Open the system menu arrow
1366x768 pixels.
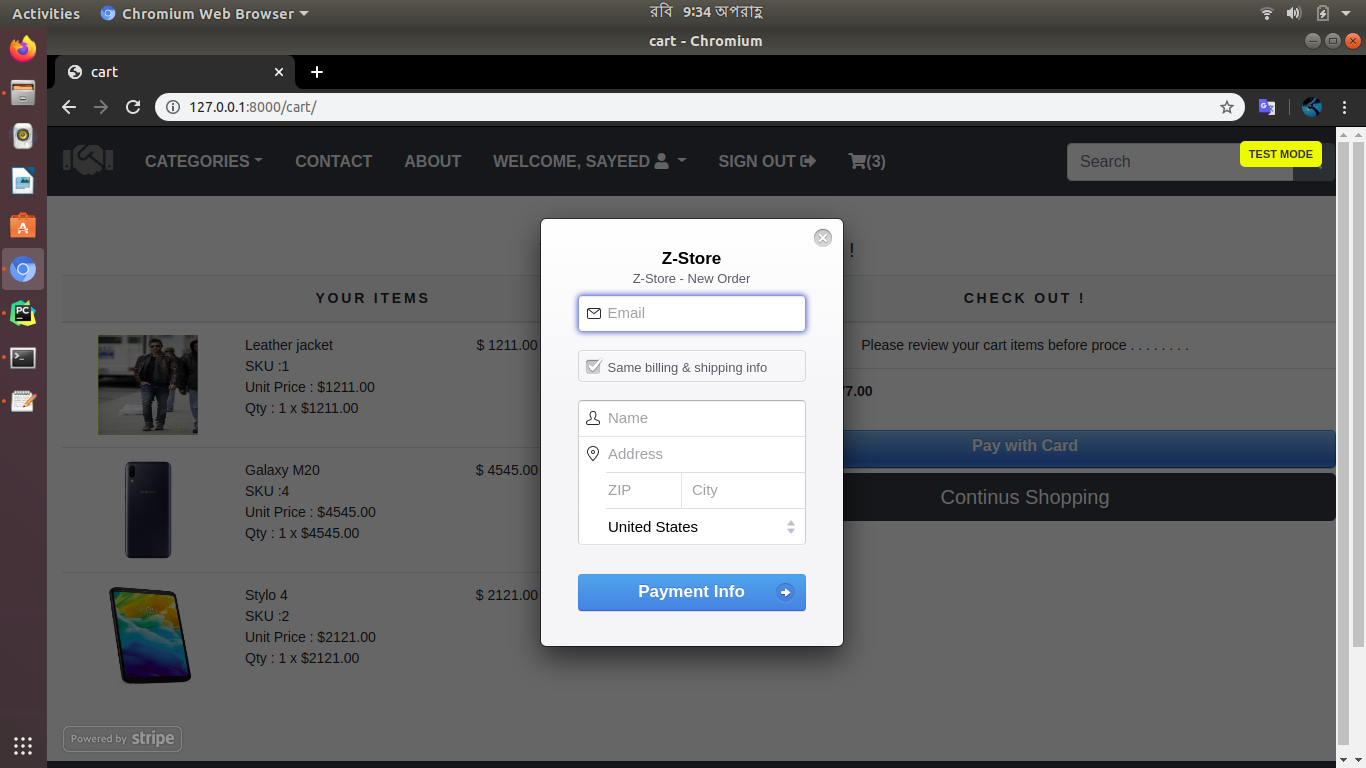[x=1347, y=14]
